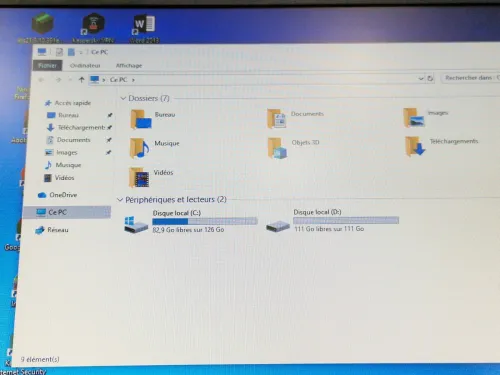Click the refresh icon beside address bar
This screenshot has width=500, height=375.
click(x=430, y=78)
